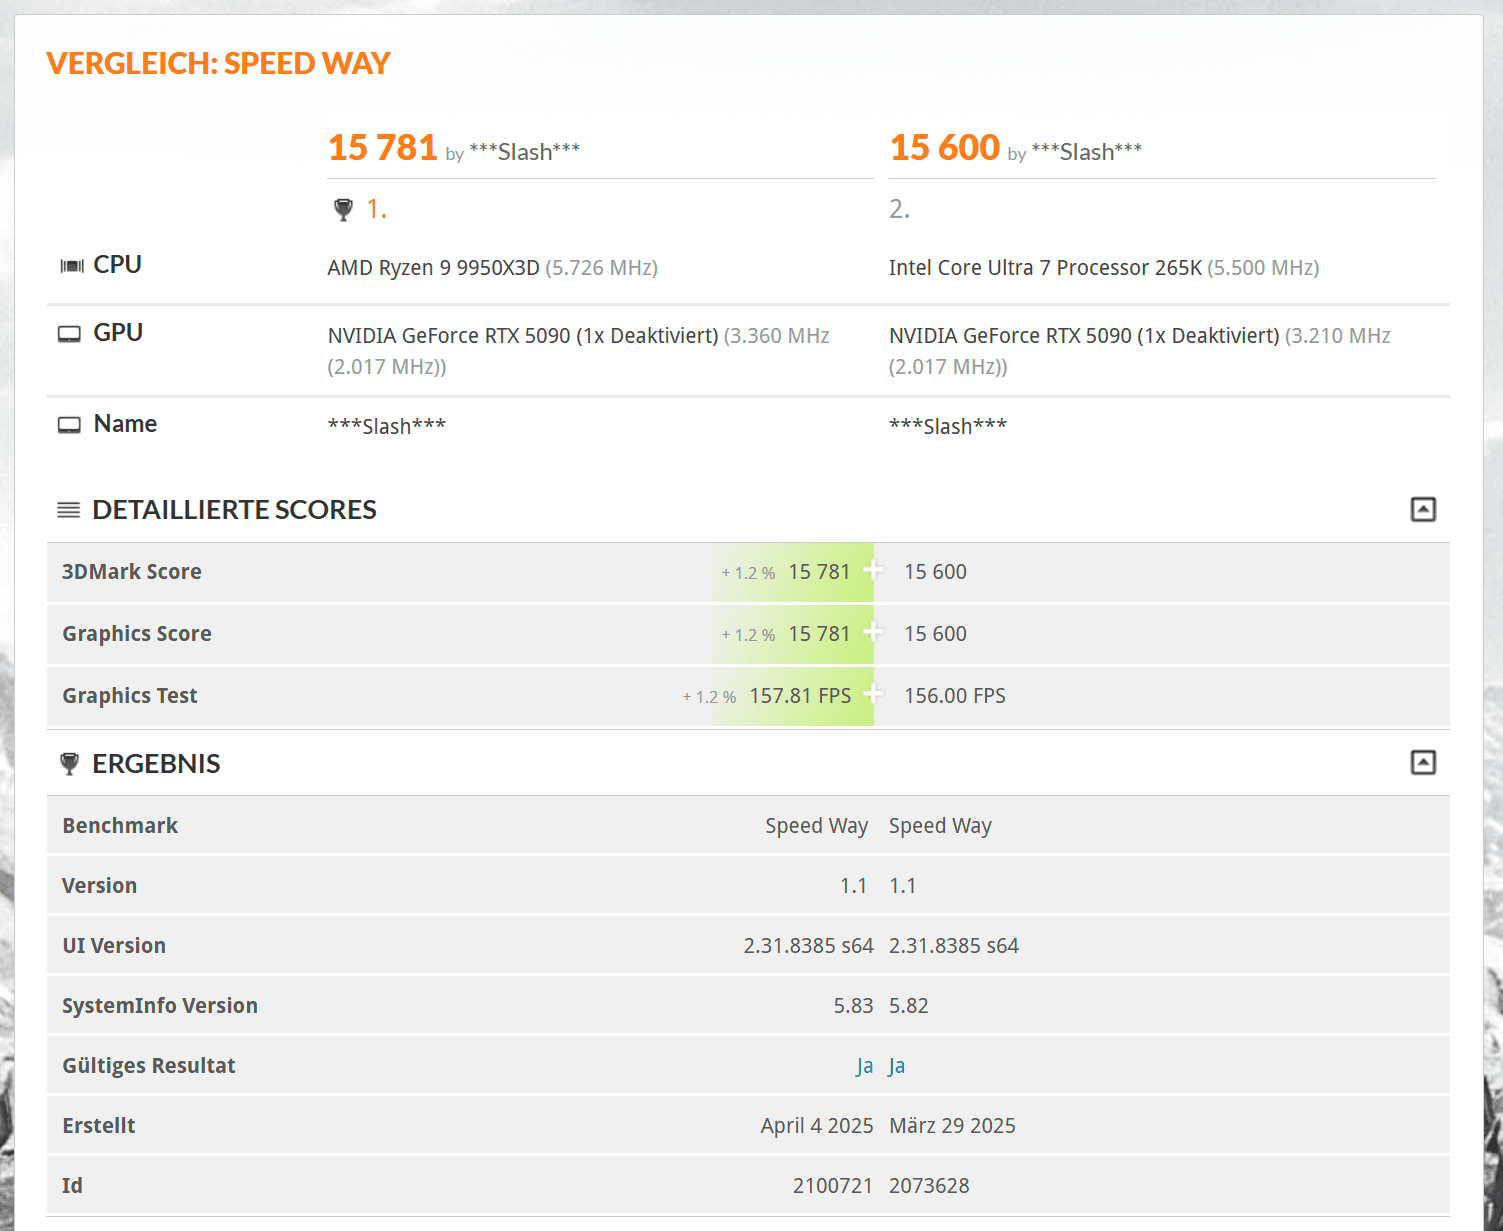Open the 15 600 score result
The width and height of the screenshot is (1503, 1231).
(x=945, y=148)
